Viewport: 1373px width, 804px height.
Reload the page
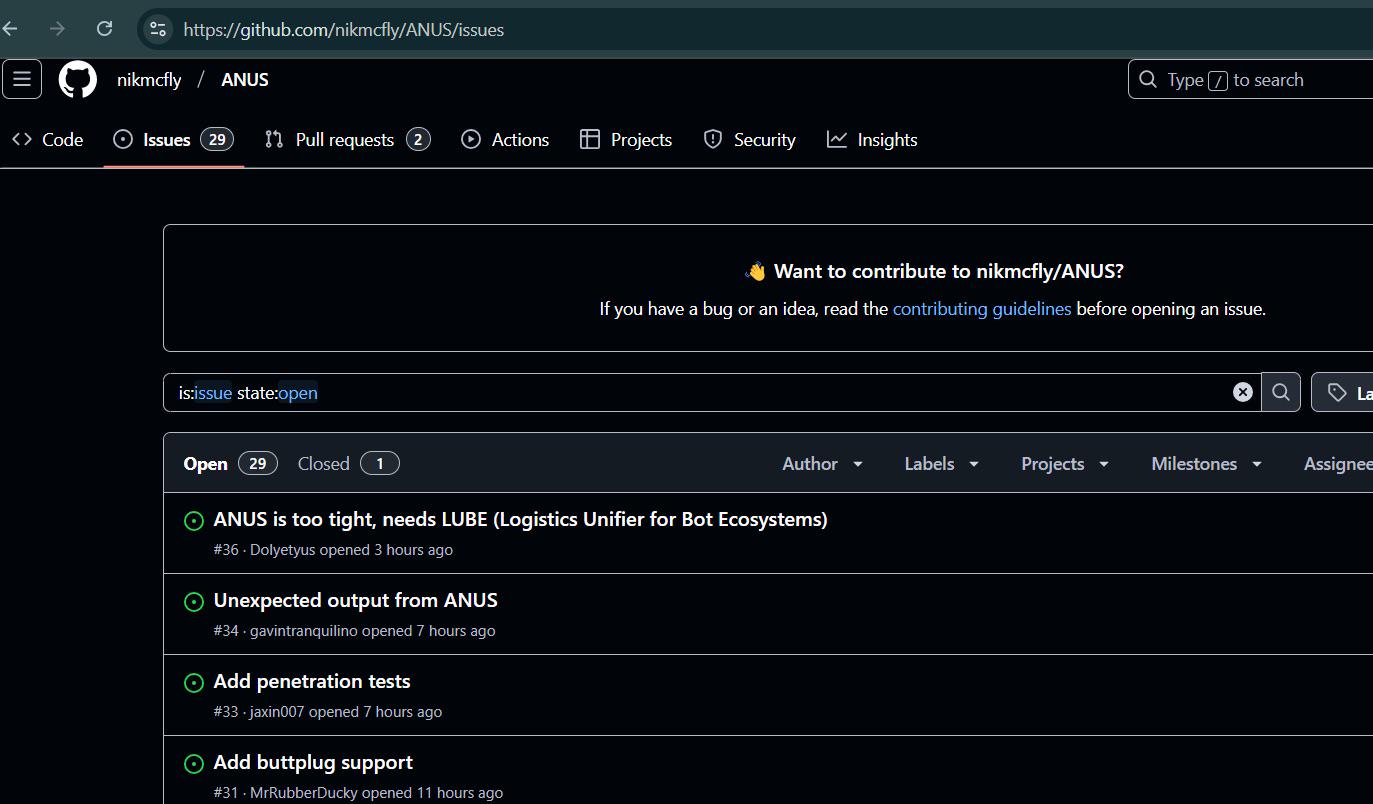[x=104, y=29]
